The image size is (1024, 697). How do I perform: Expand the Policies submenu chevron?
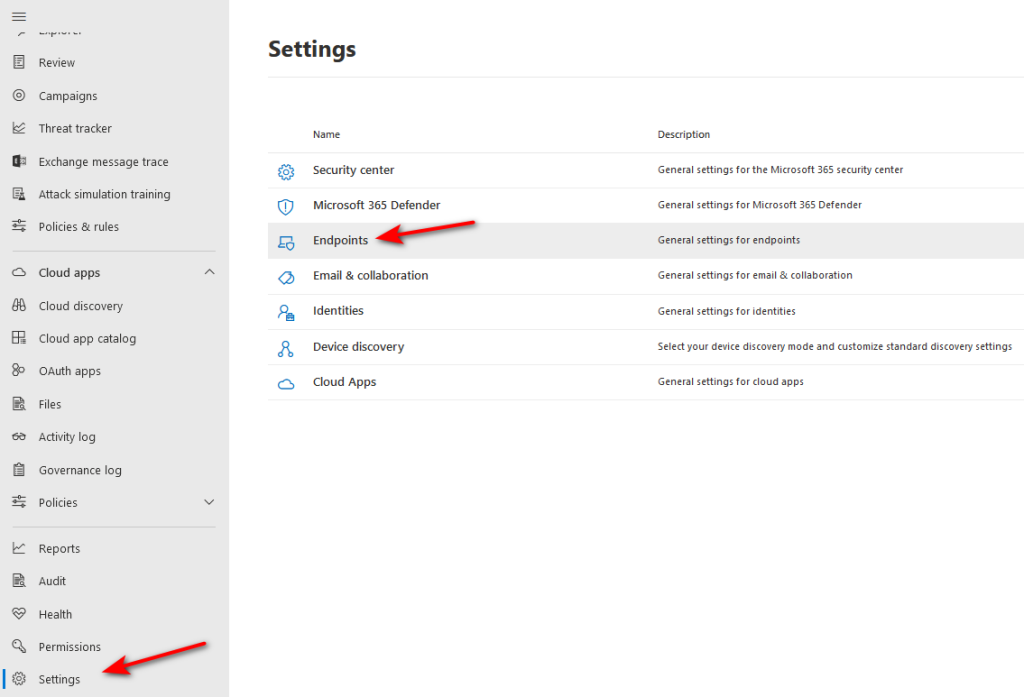click(209, 502)
